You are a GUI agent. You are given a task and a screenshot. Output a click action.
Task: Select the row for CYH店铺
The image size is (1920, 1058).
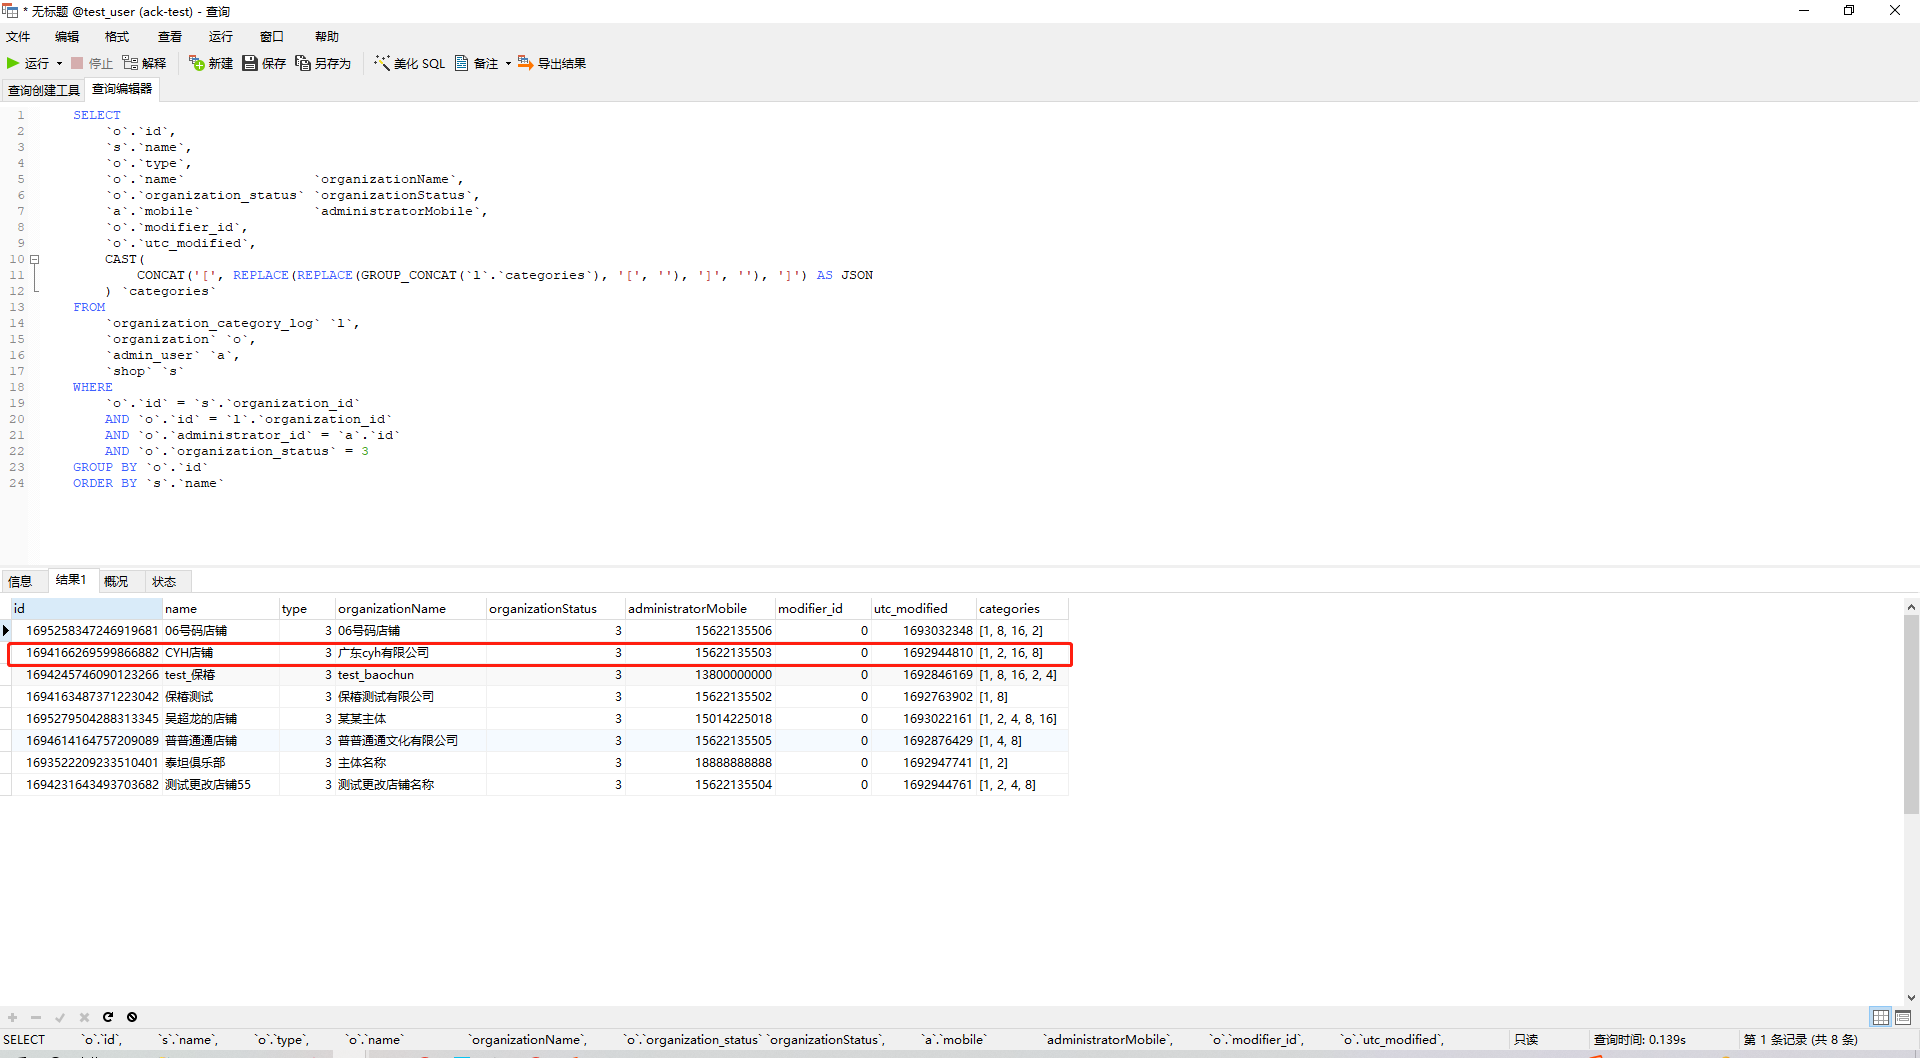[540, 653]
